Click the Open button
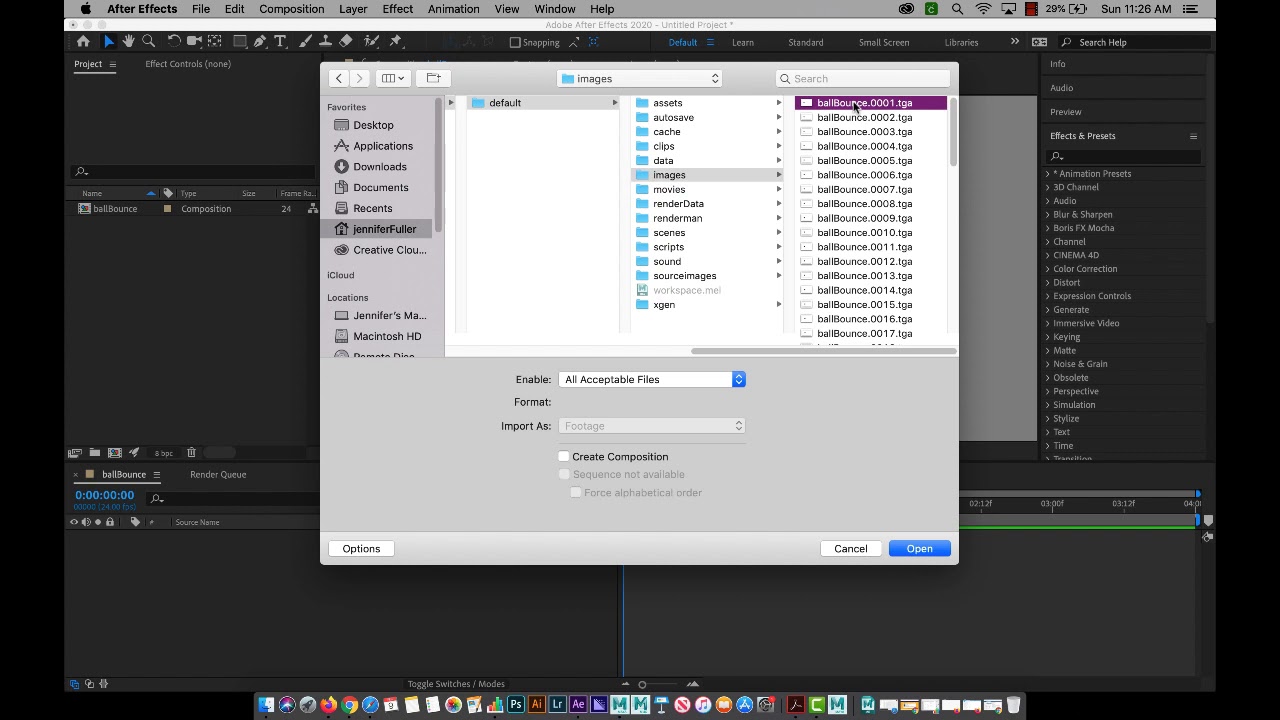The width and height of the screenshot is (1280, 720). (x=919, y=548)
